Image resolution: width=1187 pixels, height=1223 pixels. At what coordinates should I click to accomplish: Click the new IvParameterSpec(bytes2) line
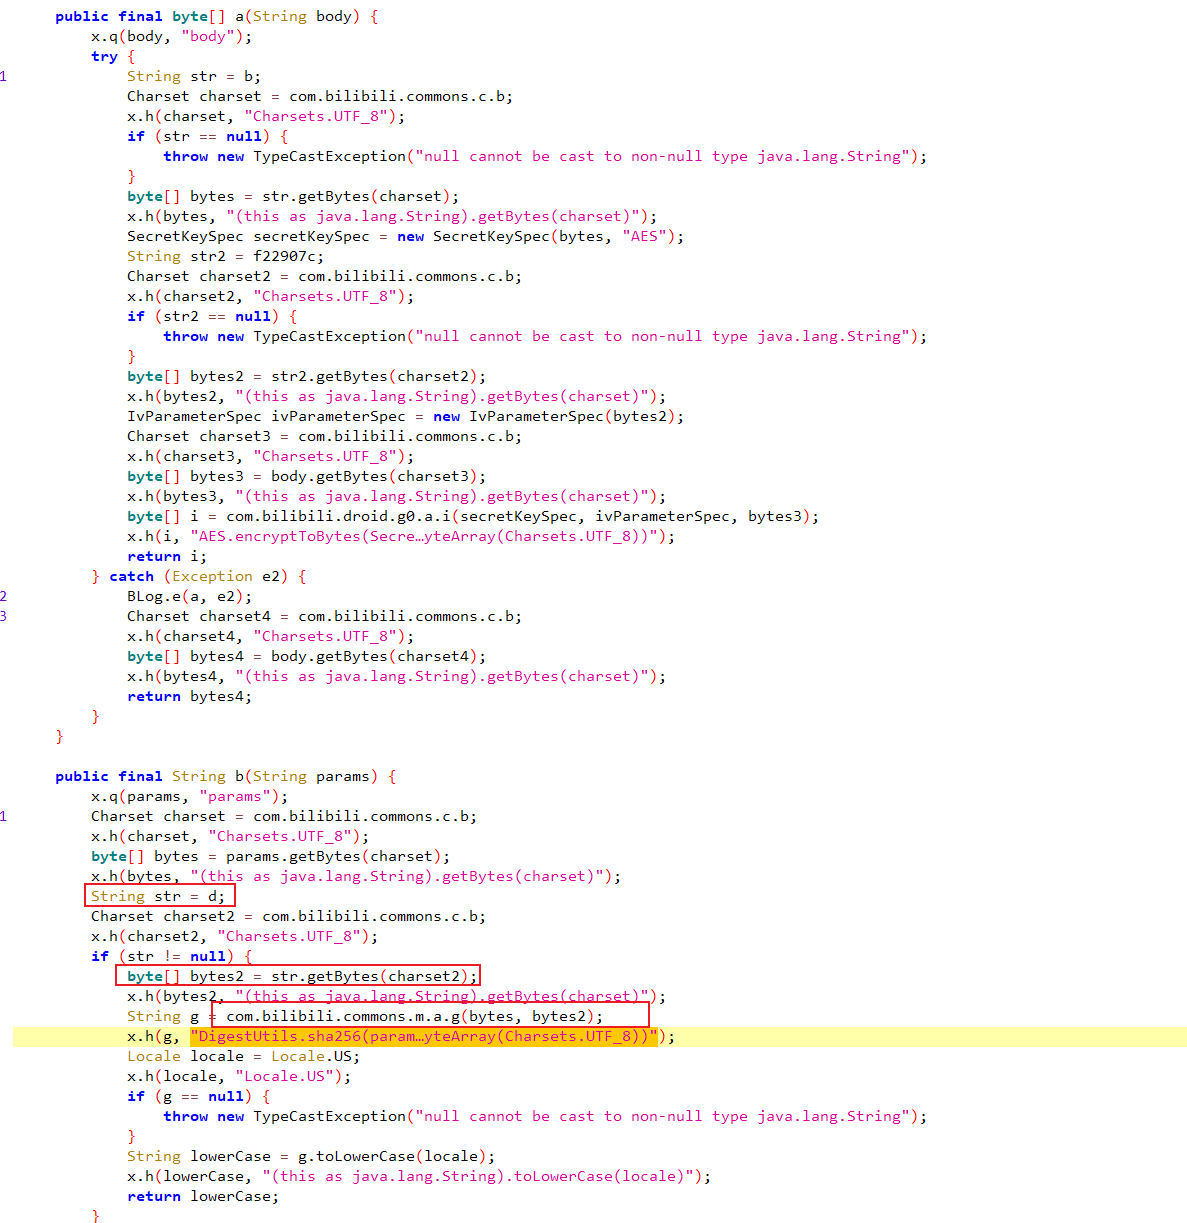(x=405, y=416)
